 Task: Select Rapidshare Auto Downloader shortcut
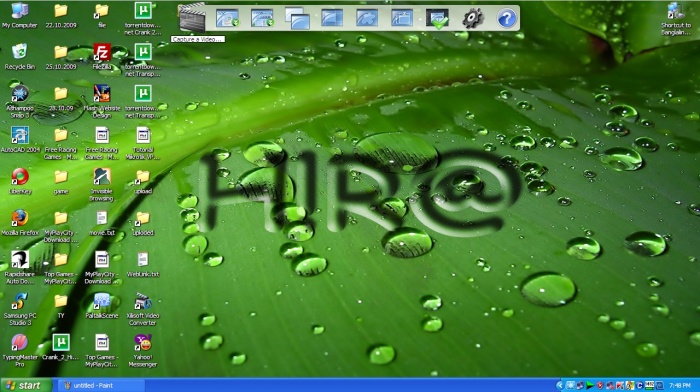(x=19, y=268)
